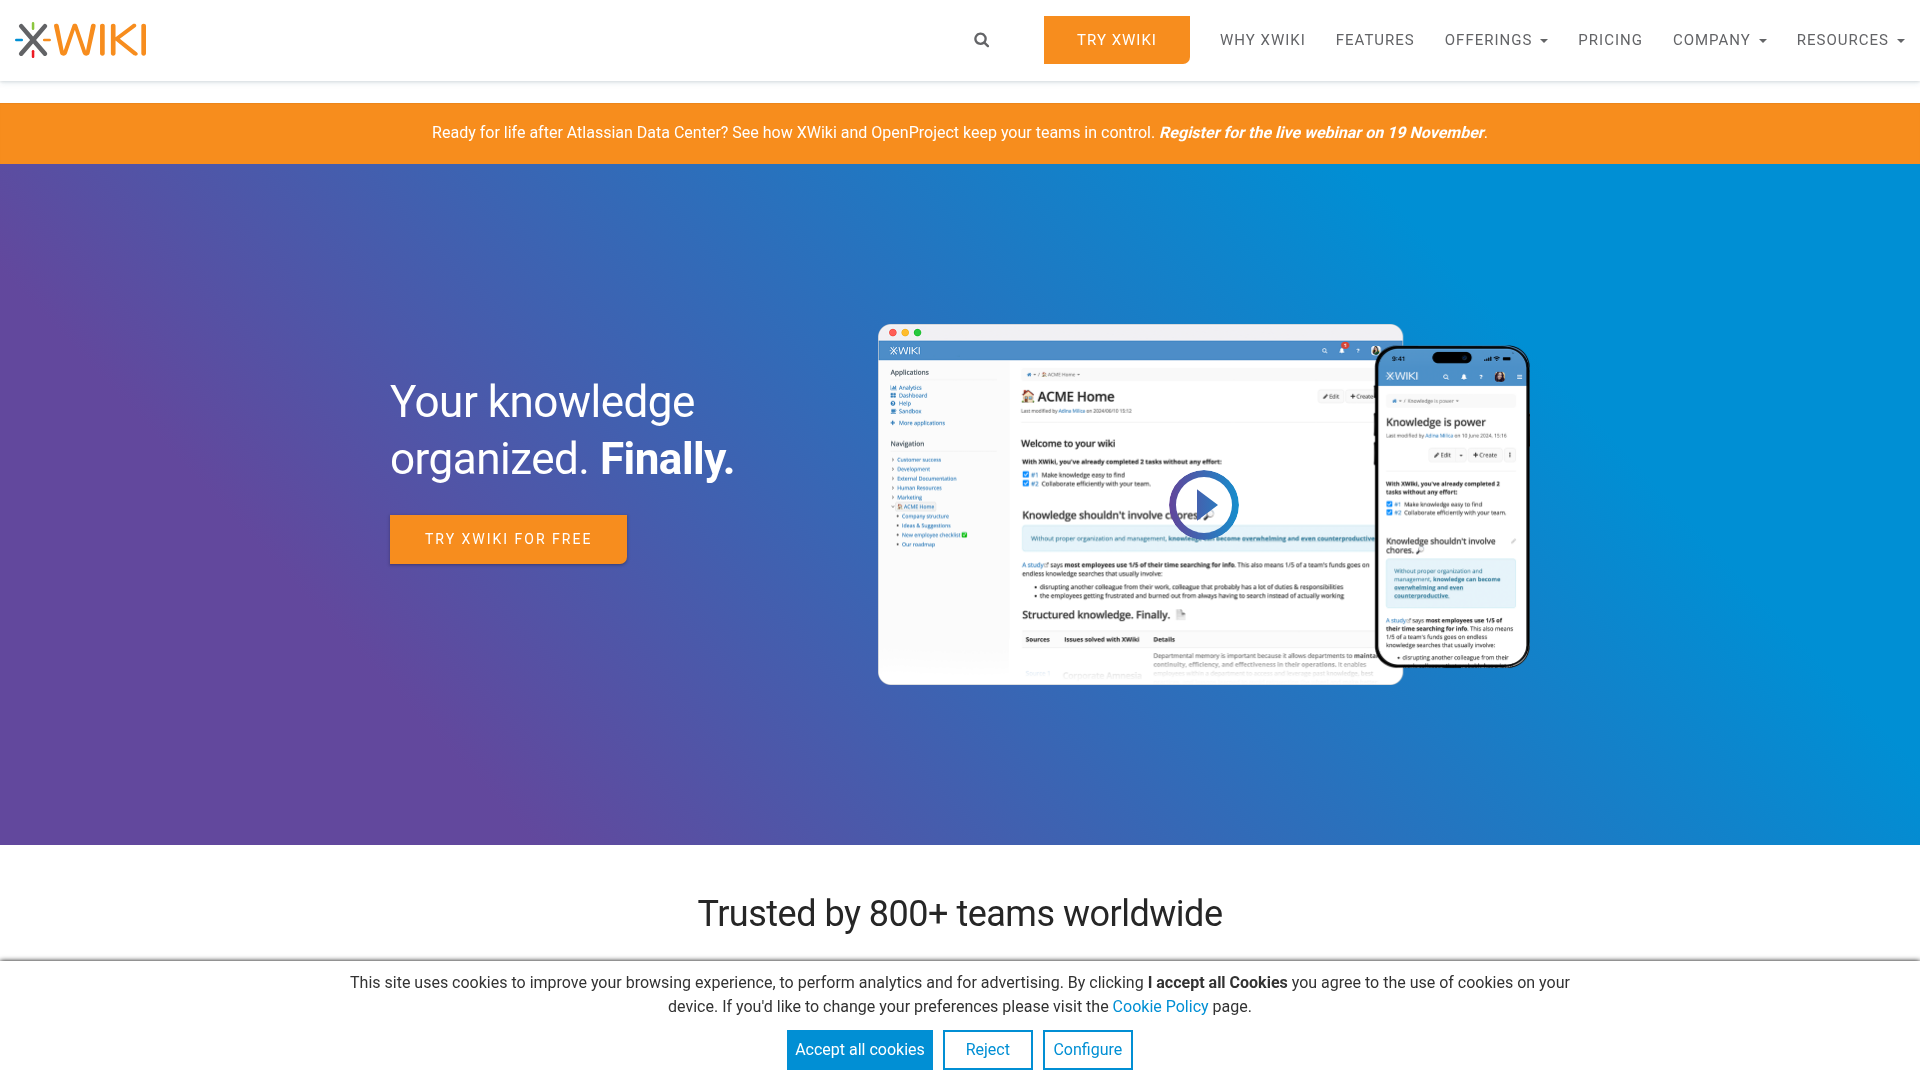Click the Sandbox application icon

tap(893, 411)
